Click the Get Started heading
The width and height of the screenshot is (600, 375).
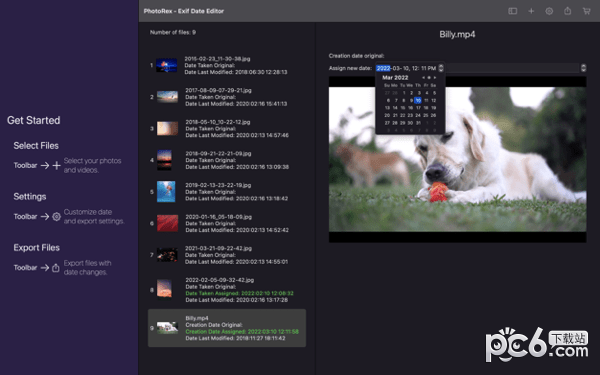[x=34, y=120]
